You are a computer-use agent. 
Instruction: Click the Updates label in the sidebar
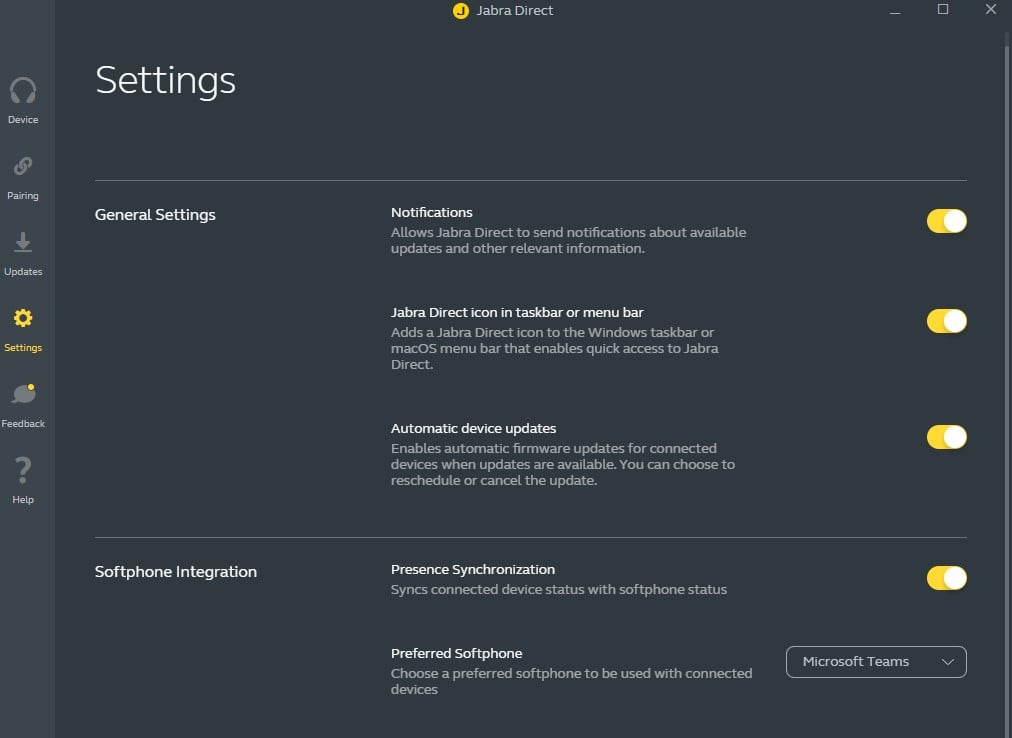[23, 272]
